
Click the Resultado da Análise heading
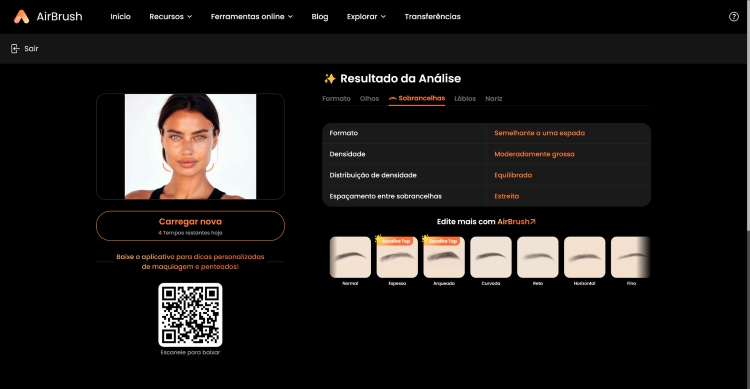(x=400, y=78)
